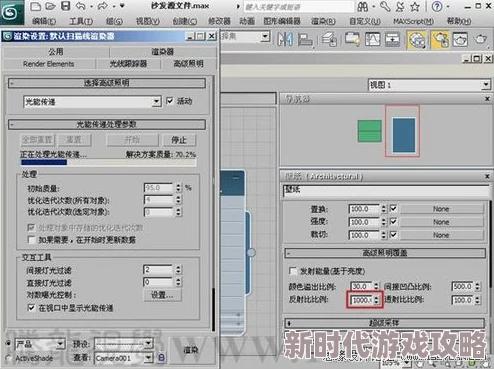This screenshot has width=494, height=369.
Task: Toggle the 强度 map checkbox
Action: click(x=393, y=222)
